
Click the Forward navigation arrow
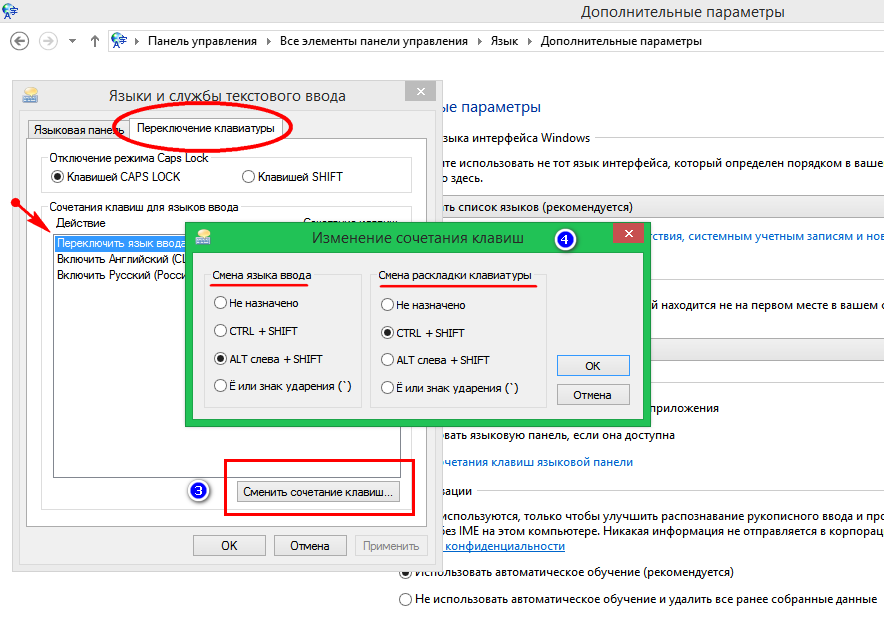click(x=47, y=41)
